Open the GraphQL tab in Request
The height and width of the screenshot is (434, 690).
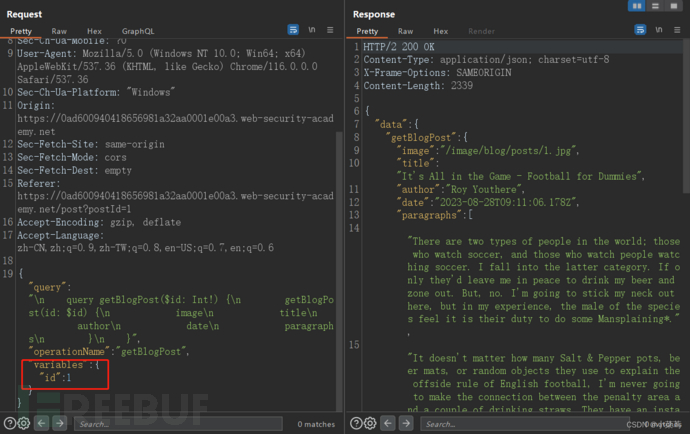coord(138,31)
